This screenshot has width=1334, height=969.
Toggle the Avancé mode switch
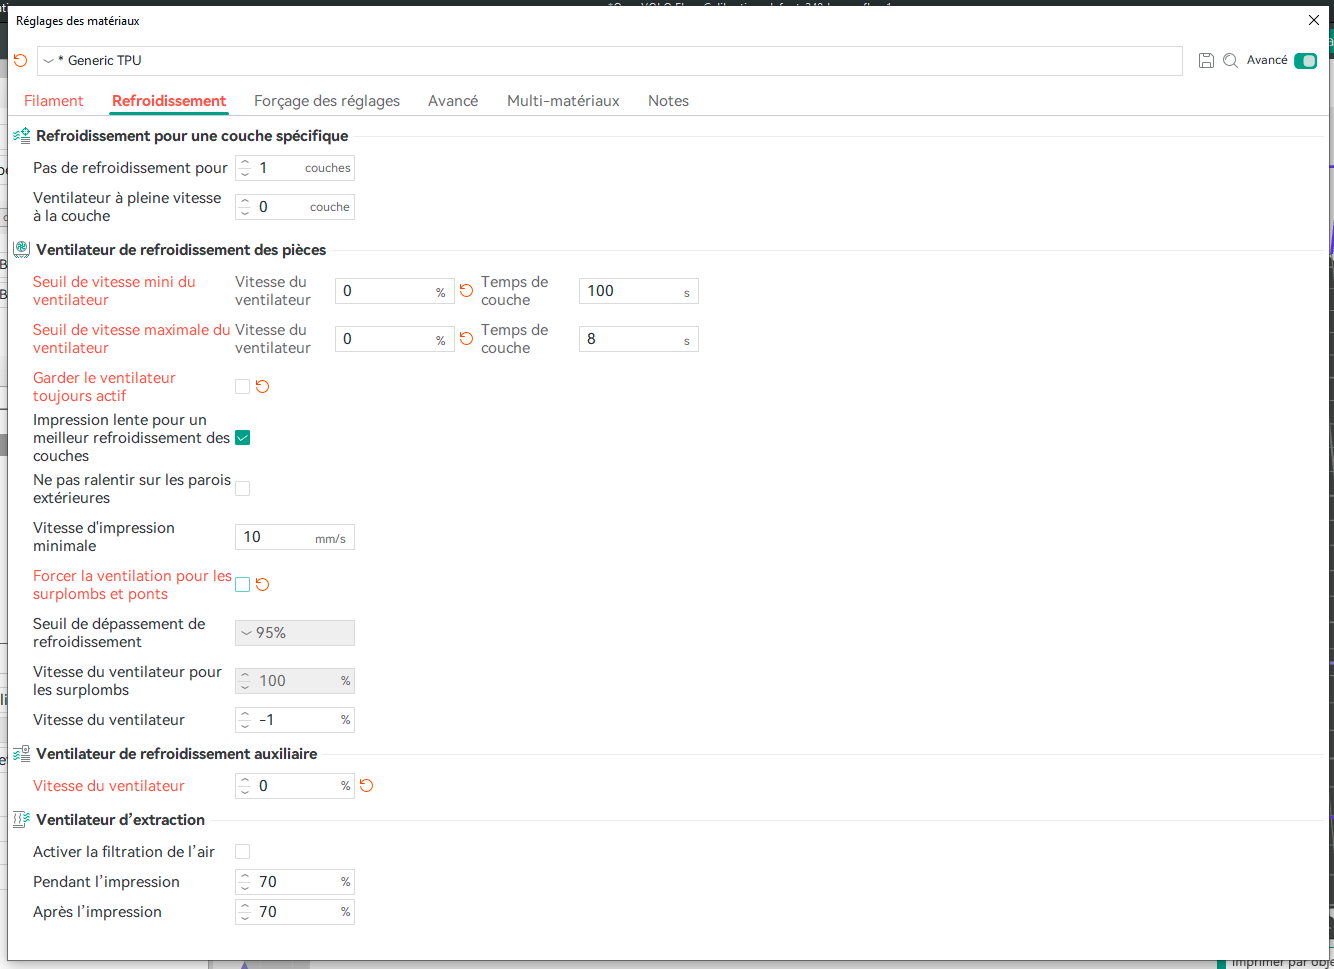click(x=1305, y=61)
